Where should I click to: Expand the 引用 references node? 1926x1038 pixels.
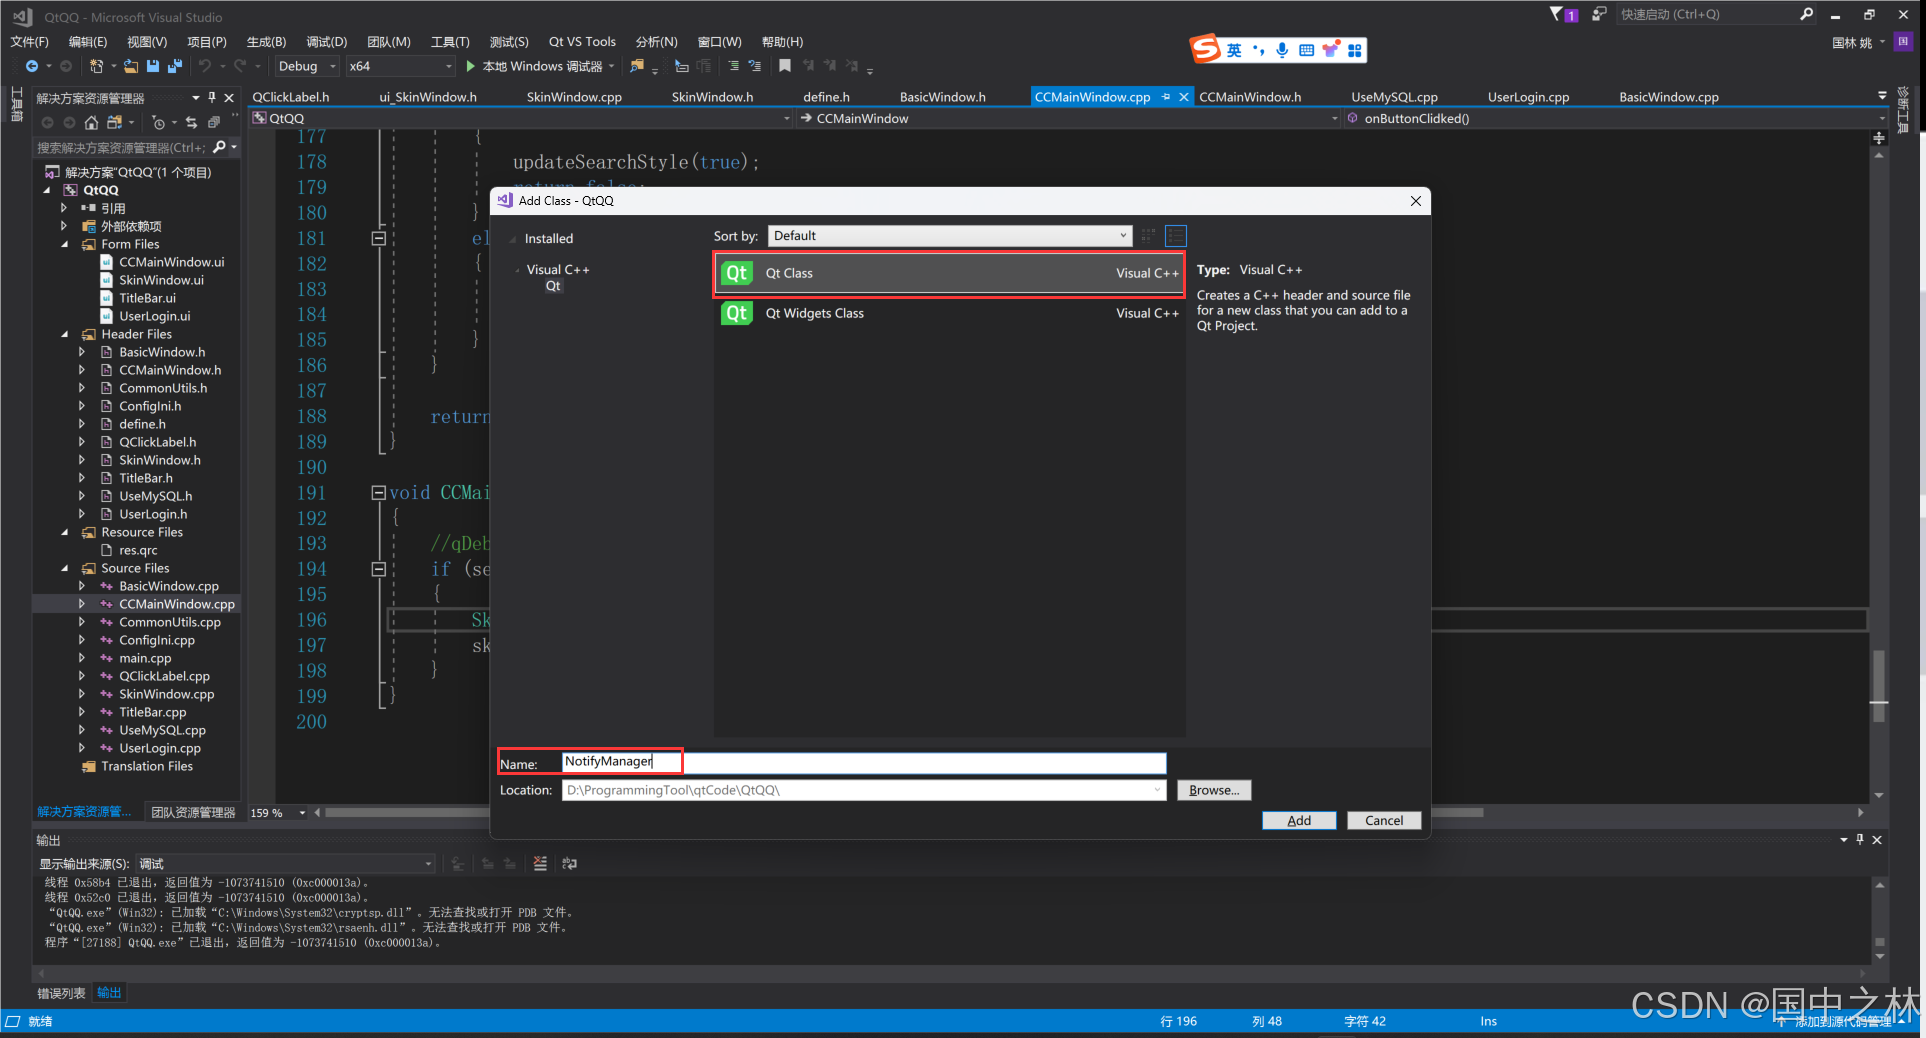pyautogui.click(x=64, y=208)
